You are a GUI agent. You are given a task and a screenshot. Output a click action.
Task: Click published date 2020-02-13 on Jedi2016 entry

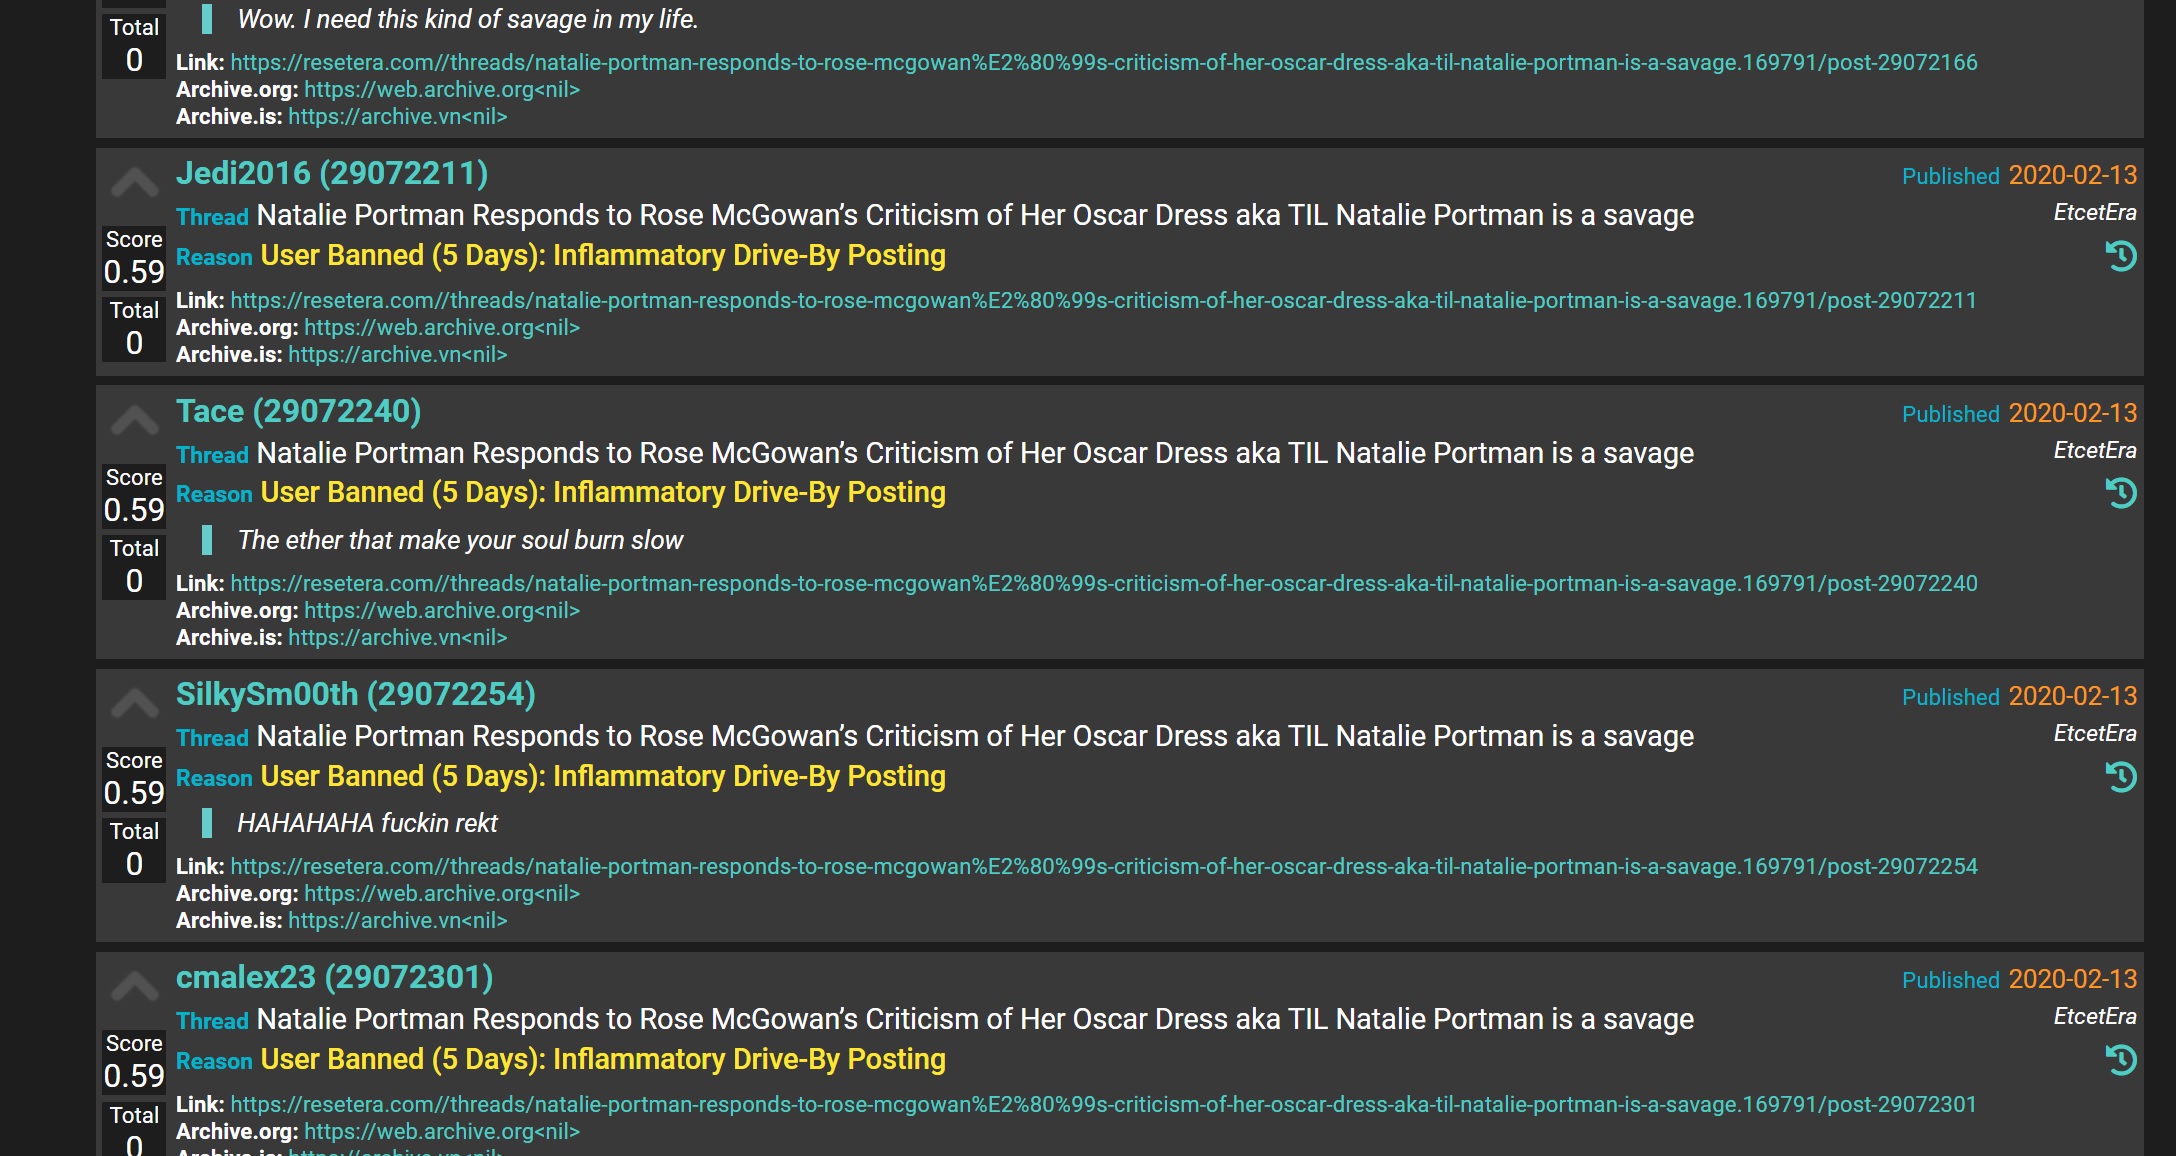point(2073,175)
